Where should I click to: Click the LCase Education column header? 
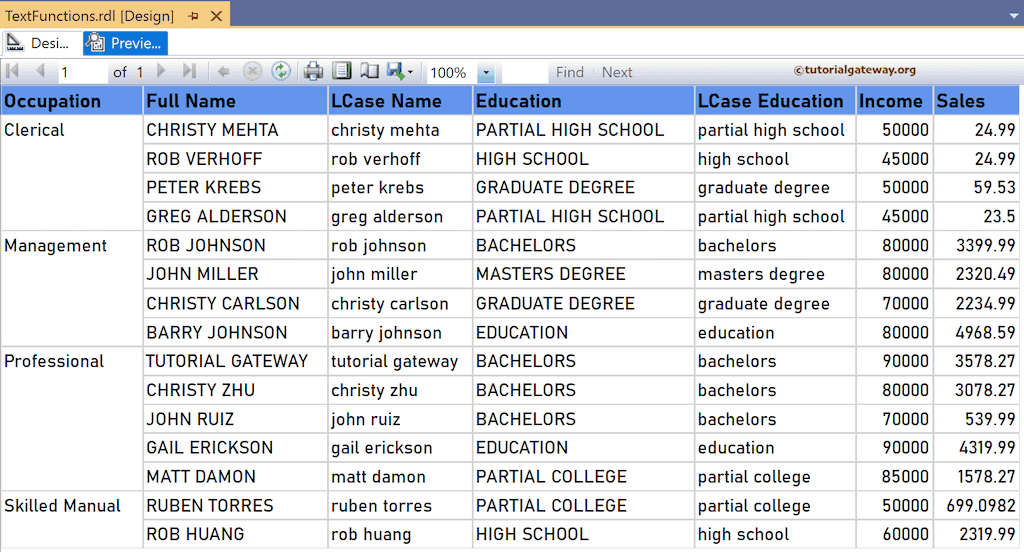coord(775,101)
